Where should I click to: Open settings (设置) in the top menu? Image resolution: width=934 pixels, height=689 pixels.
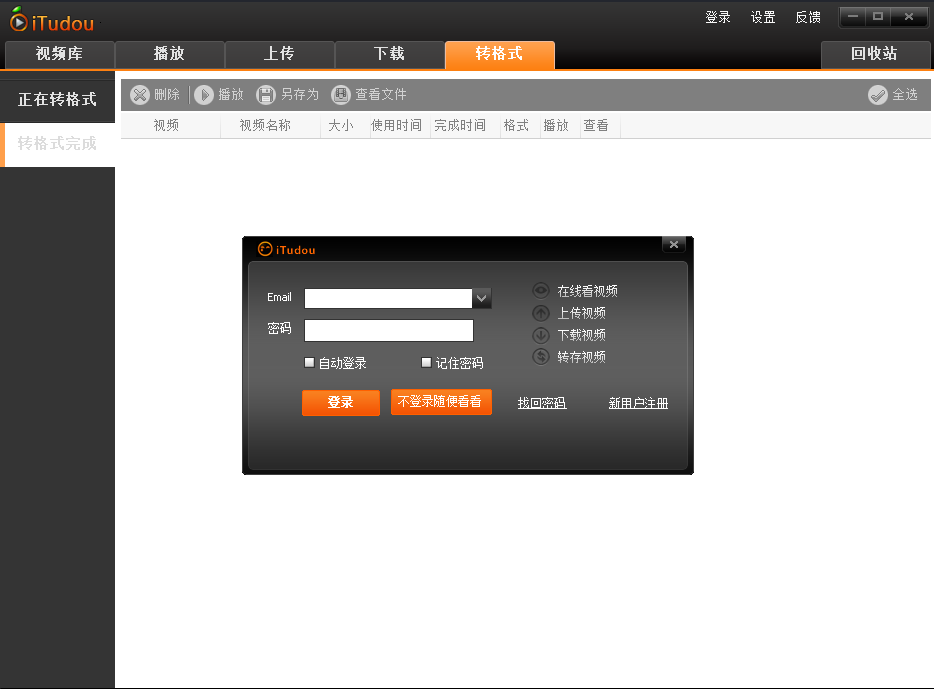763,17
